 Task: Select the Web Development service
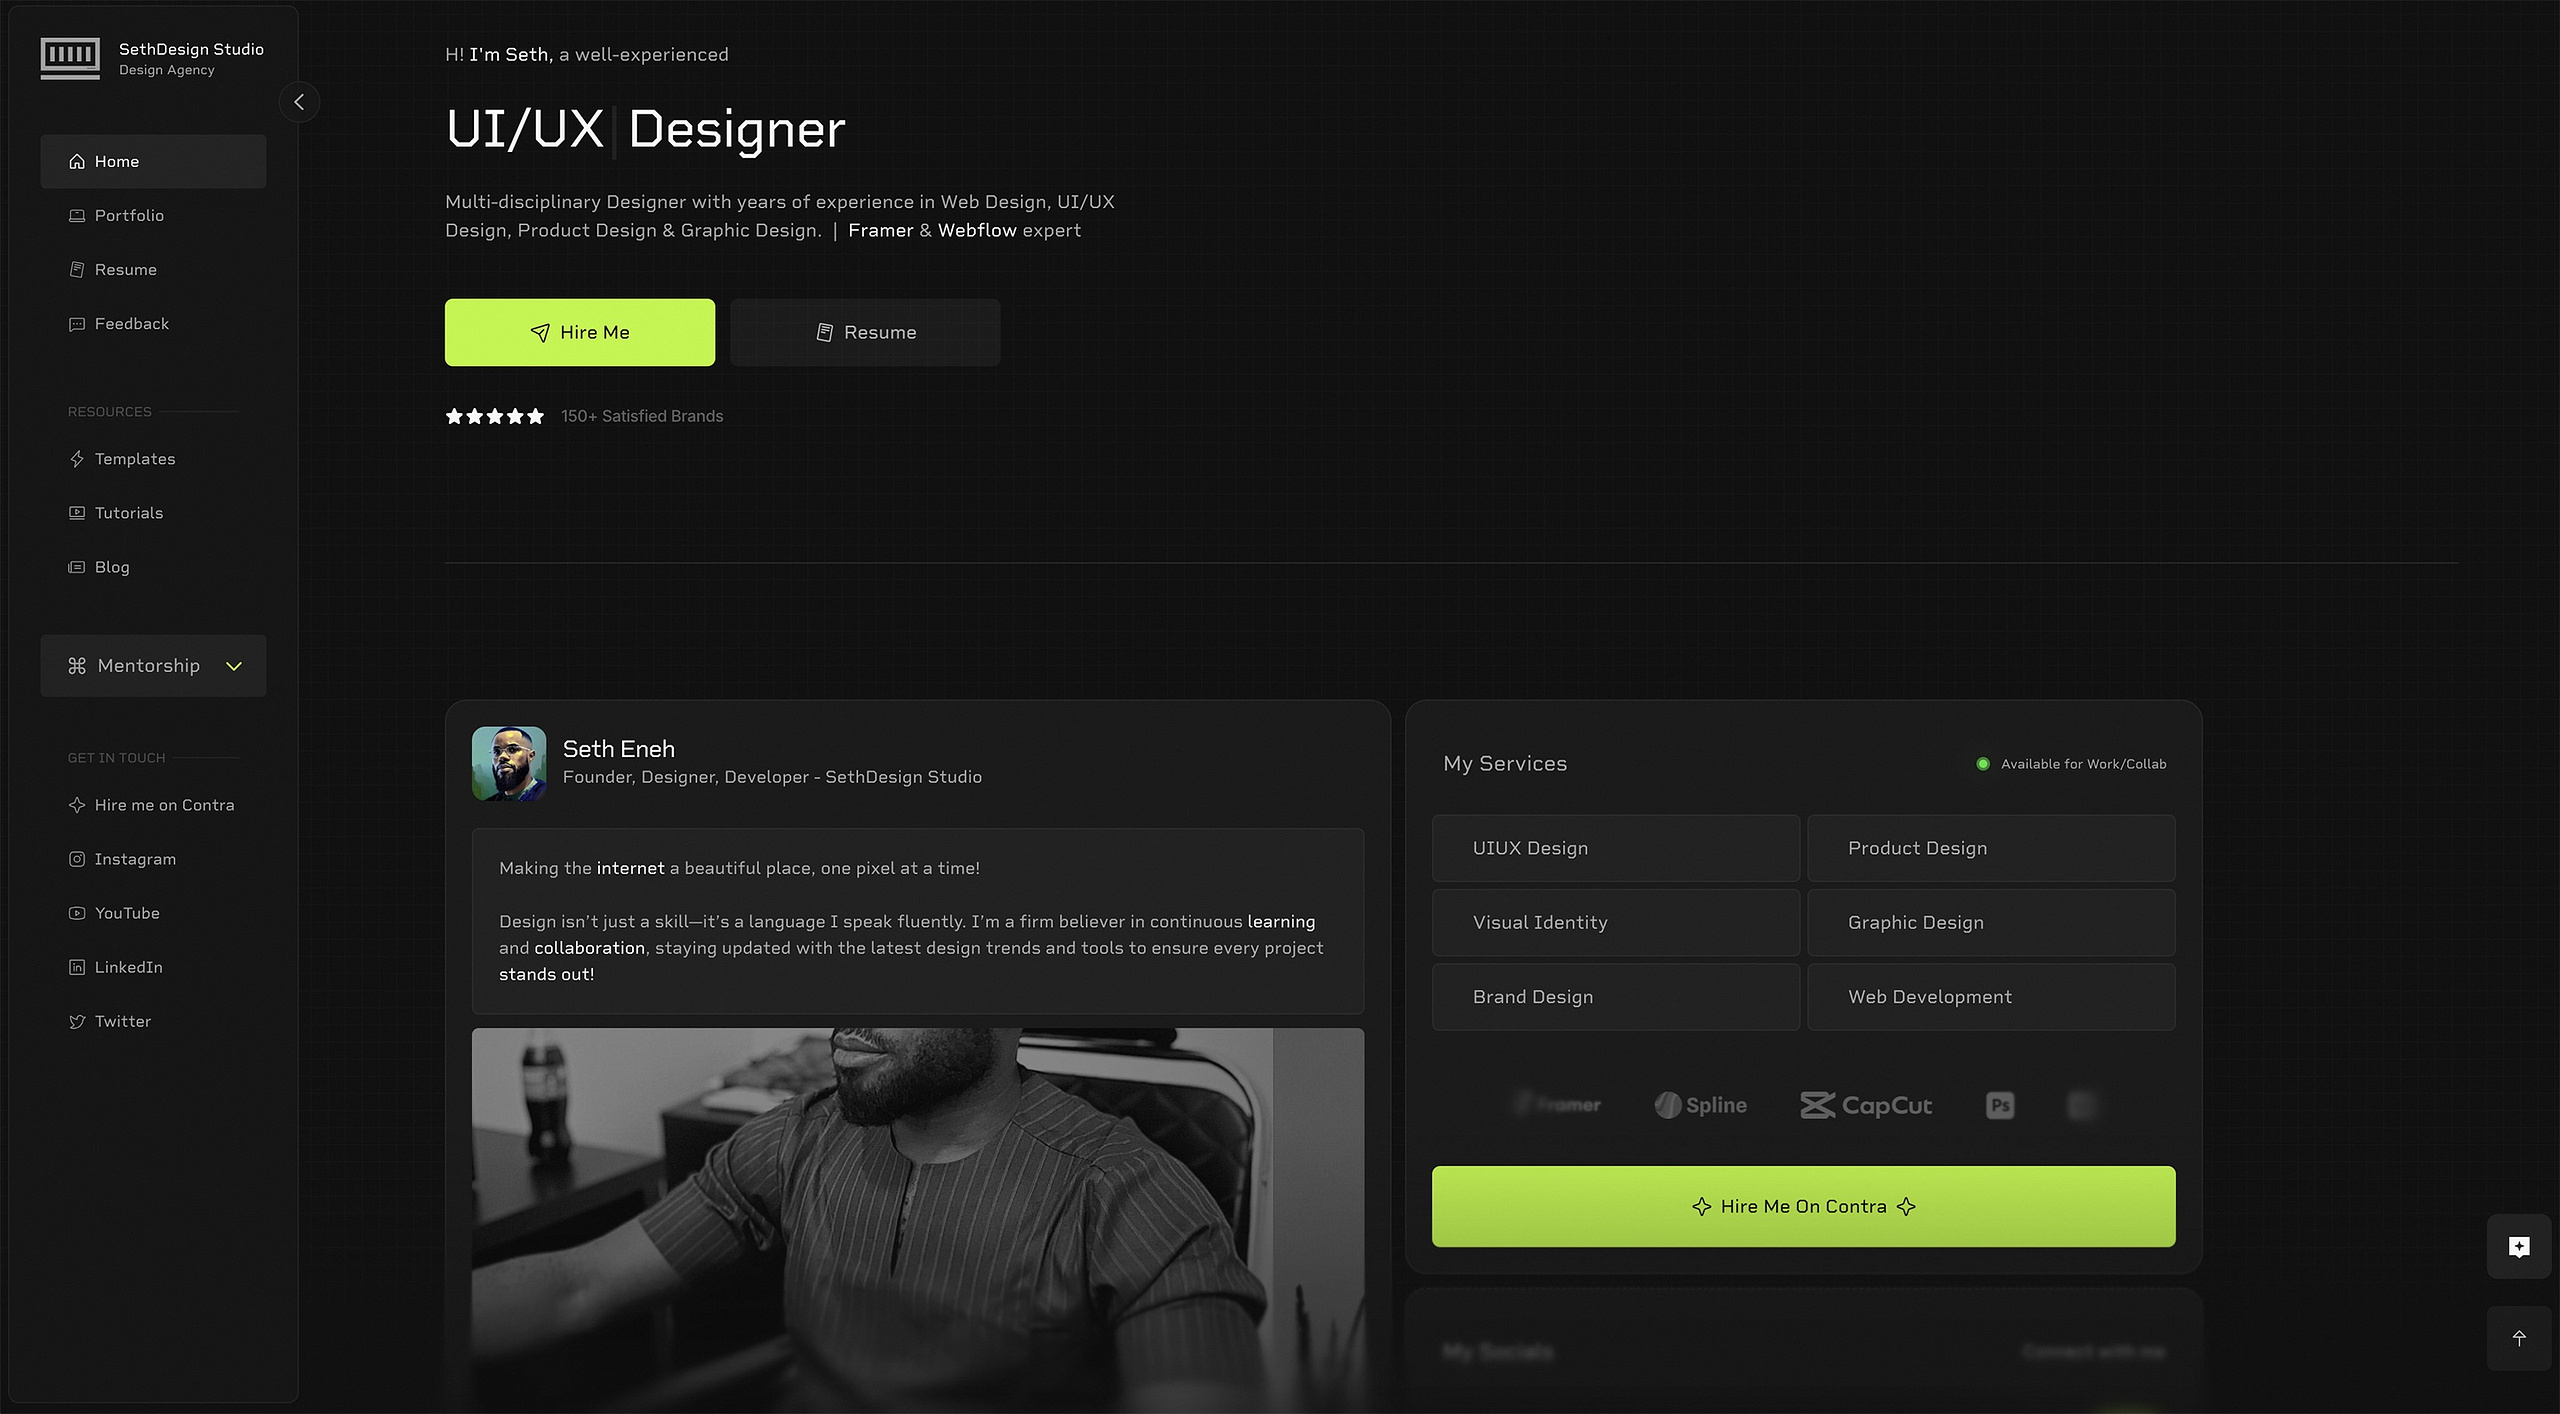coord(1991,997)
